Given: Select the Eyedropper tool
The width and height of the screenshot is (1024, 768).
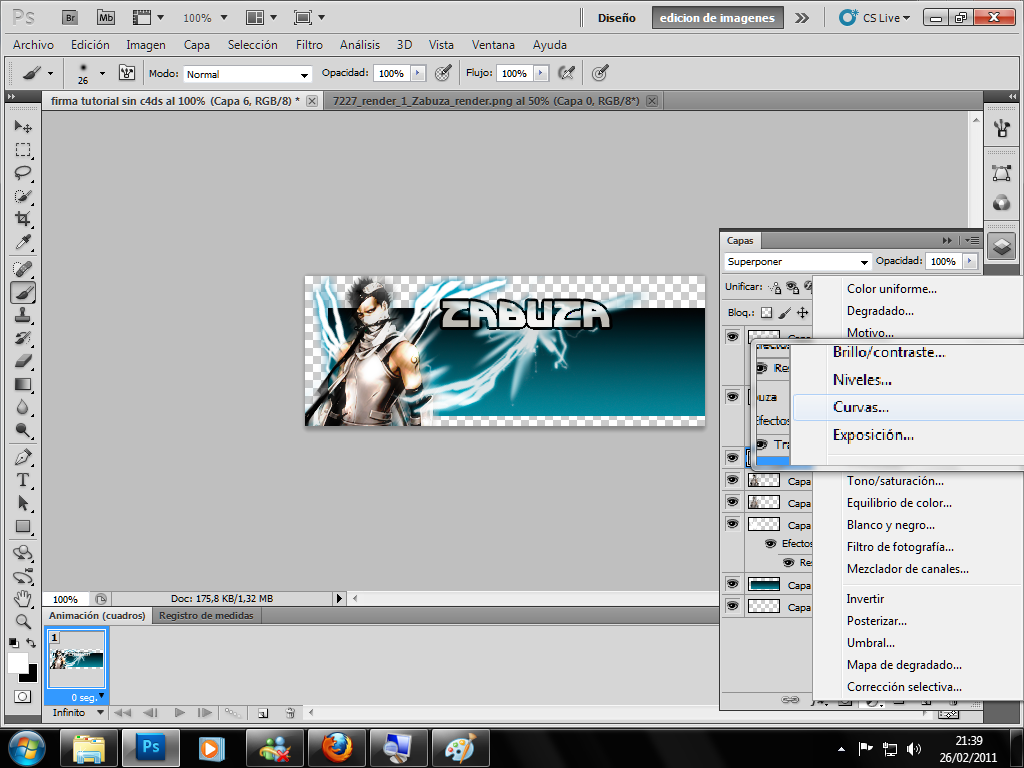Looking at the screenshot, I should 23,242.
